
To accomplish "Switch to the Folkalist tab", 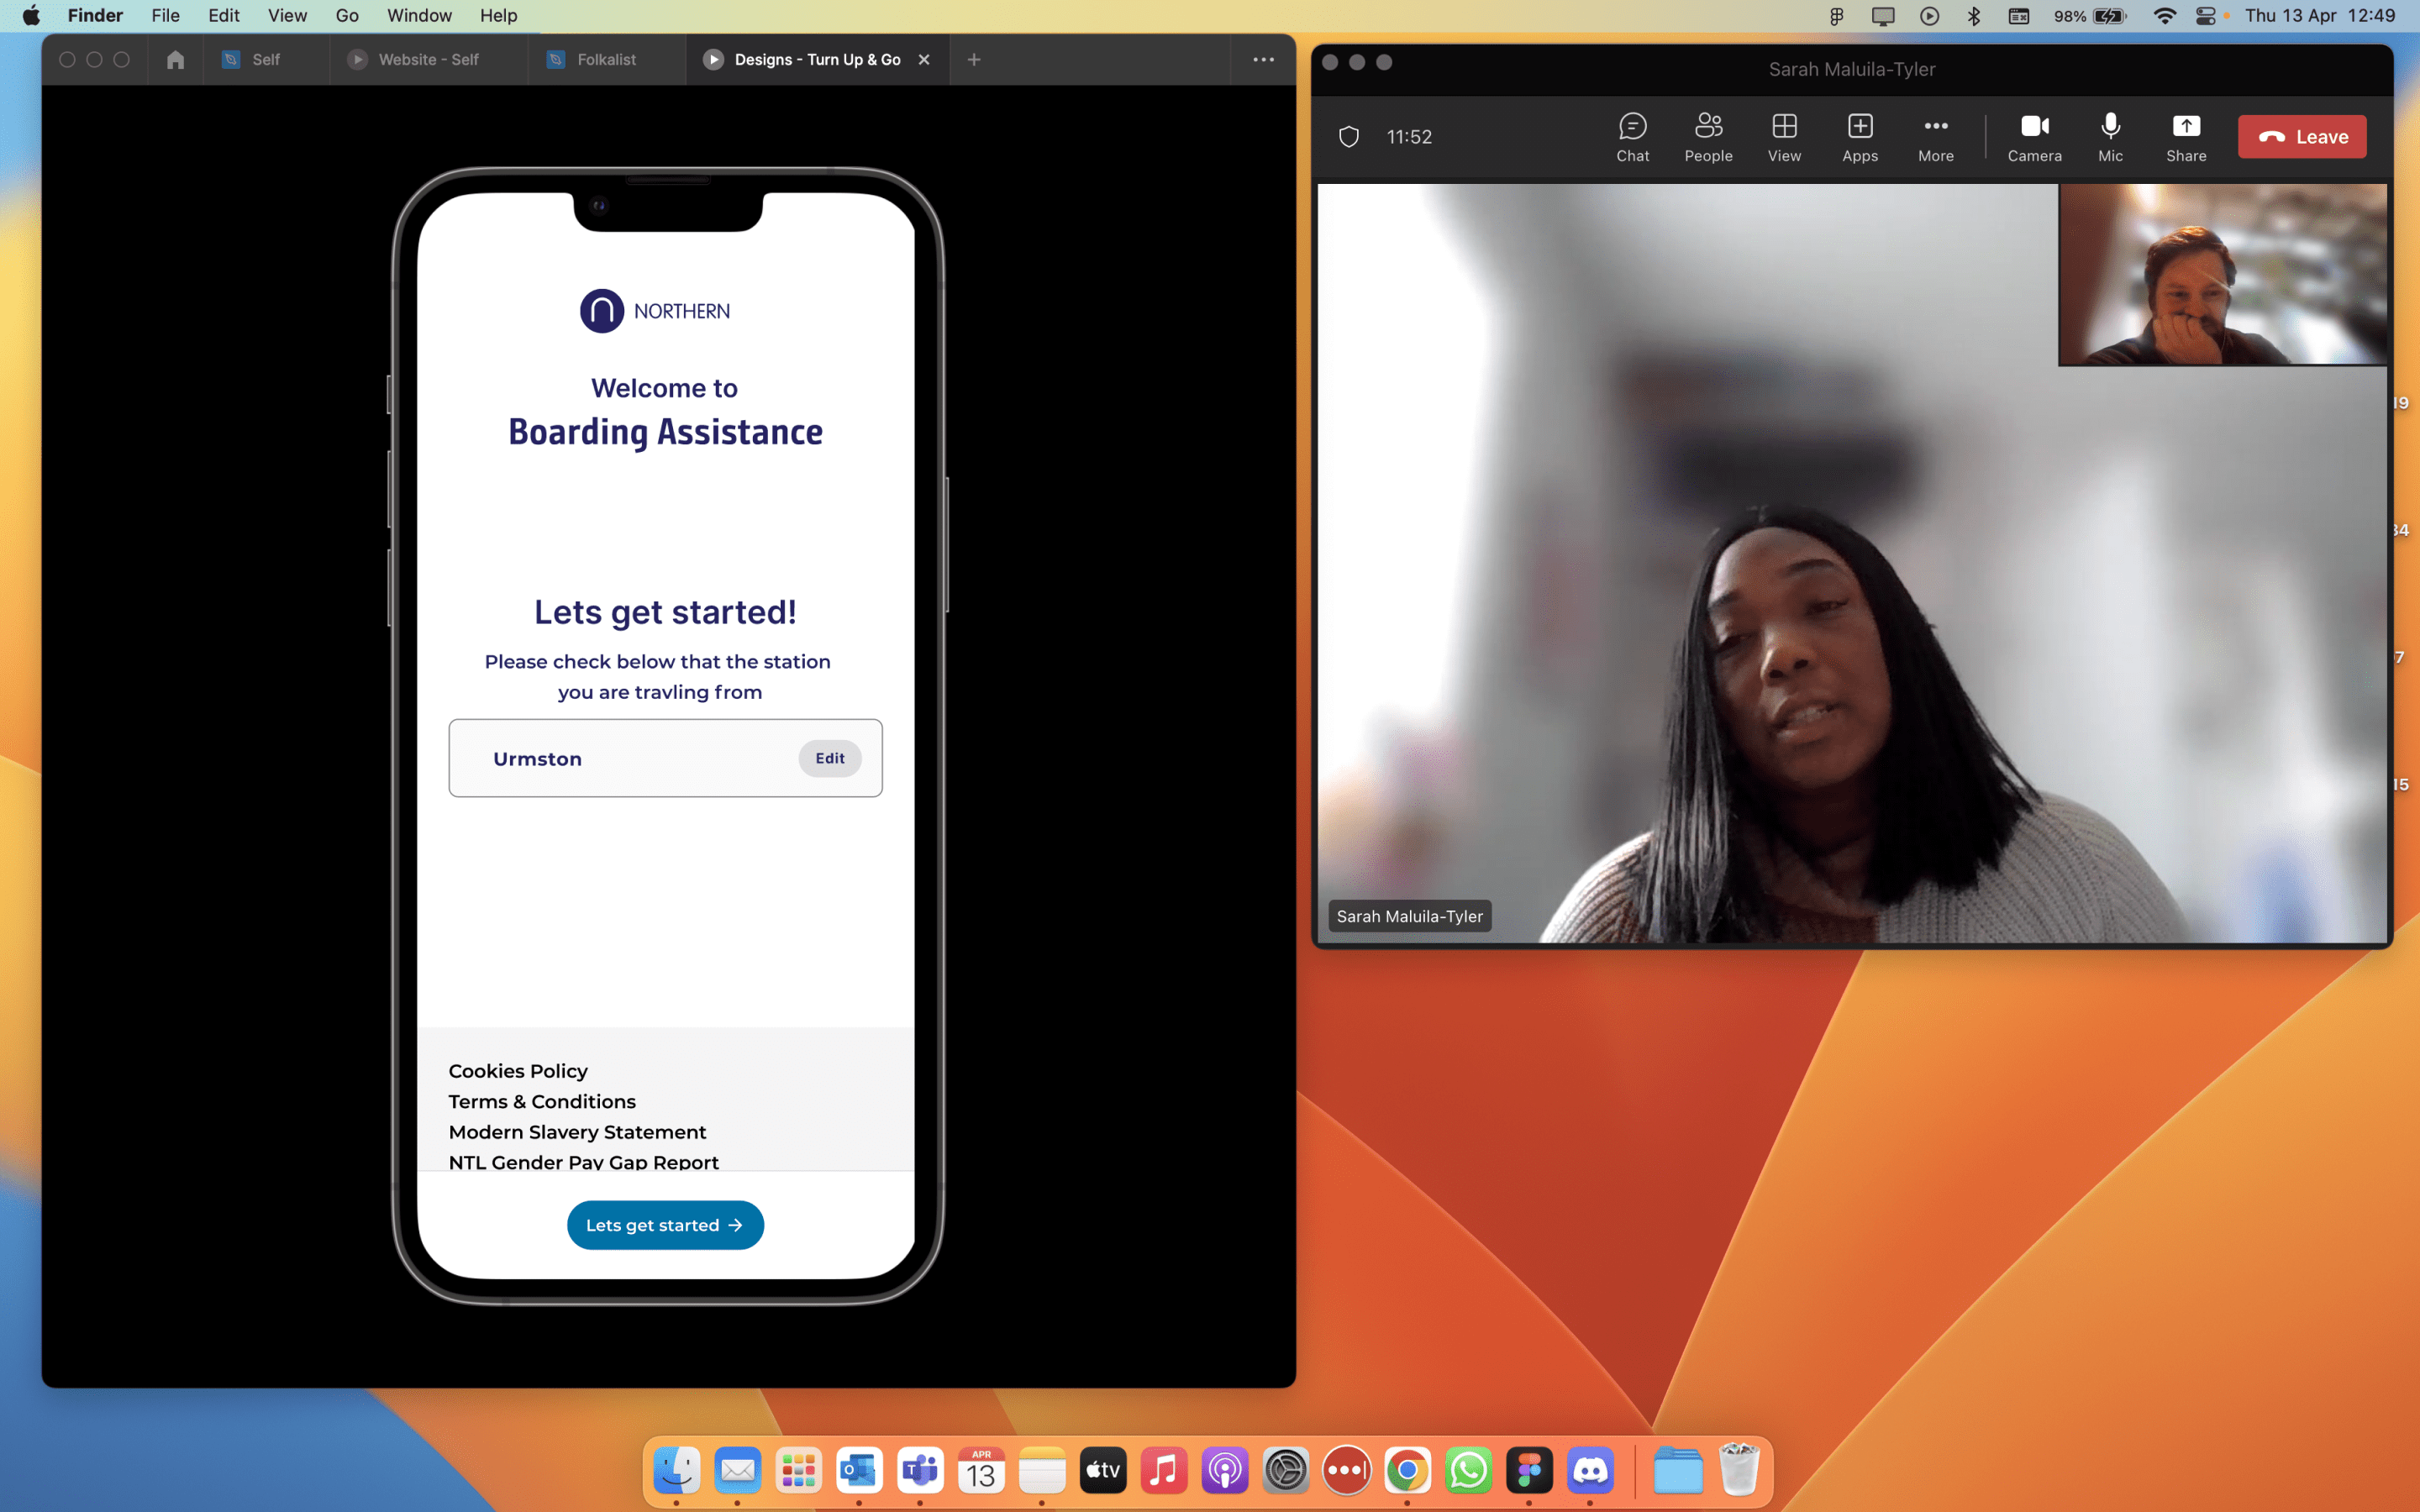I will click(x=606, y=60).
